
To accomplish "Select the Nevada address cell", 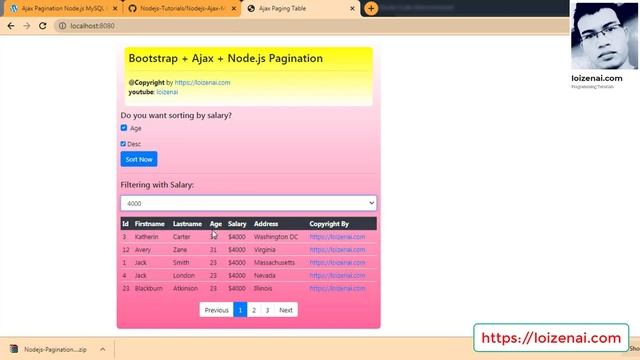I will pyautogui.click(x=265, y=276).
